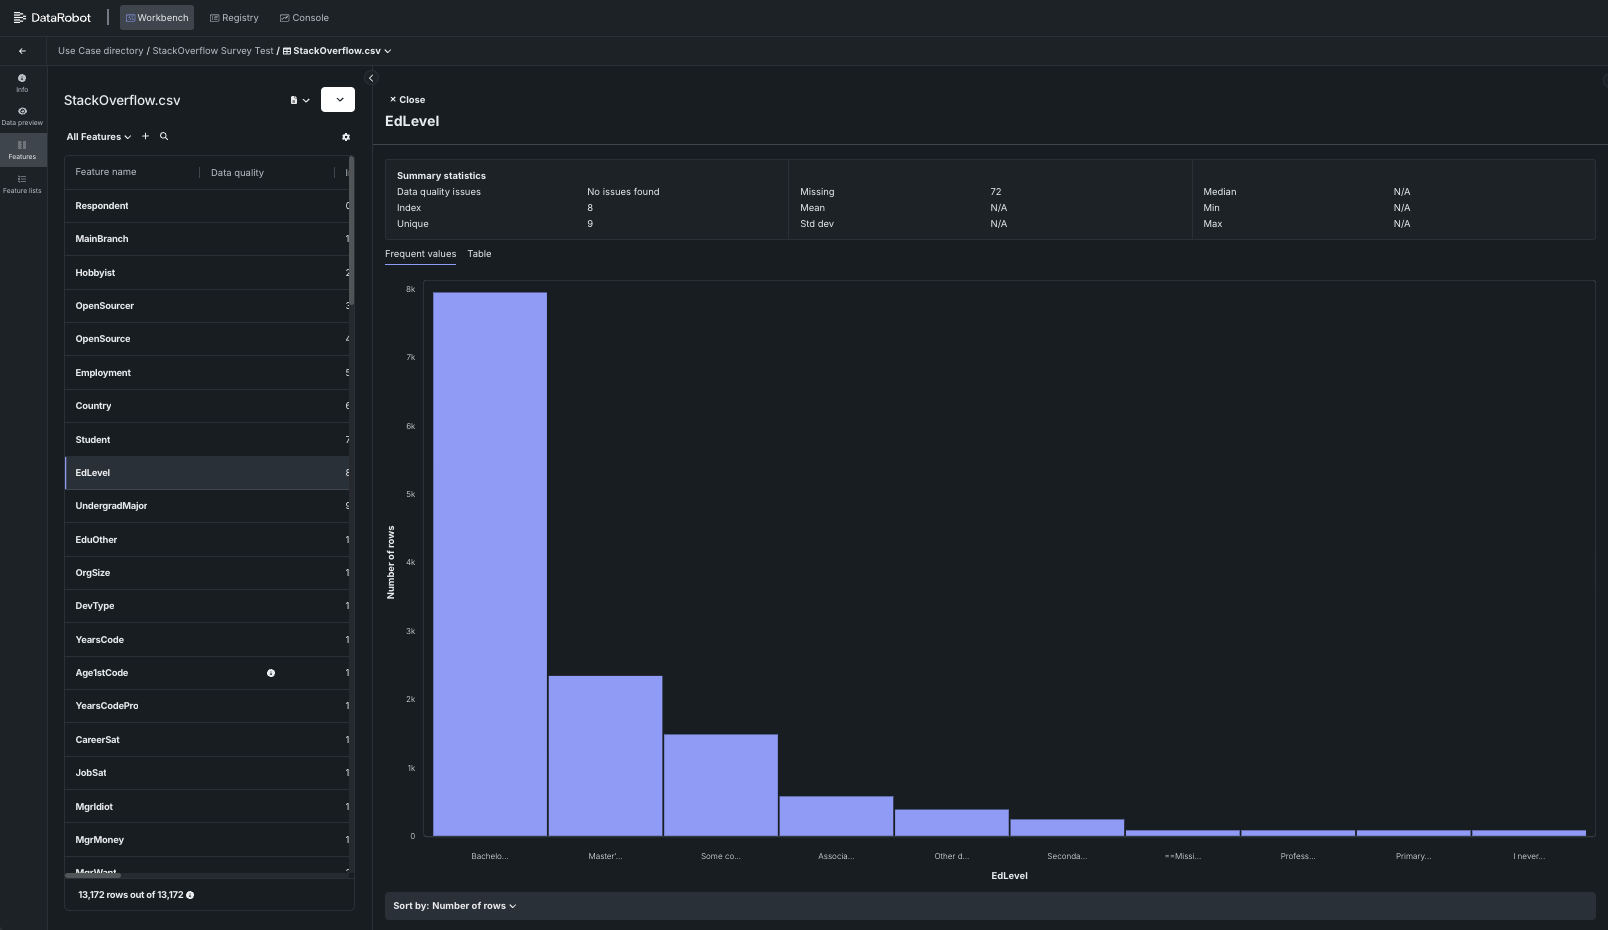Open feature table settings gear

coord(346,137)
